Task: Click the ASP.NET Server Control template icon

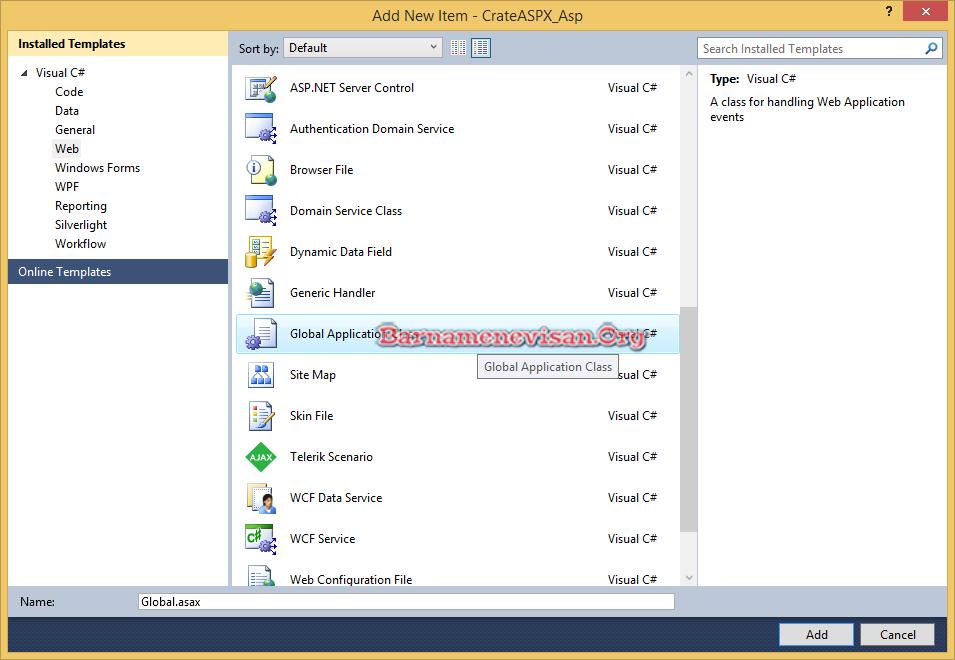Action: 260,88
